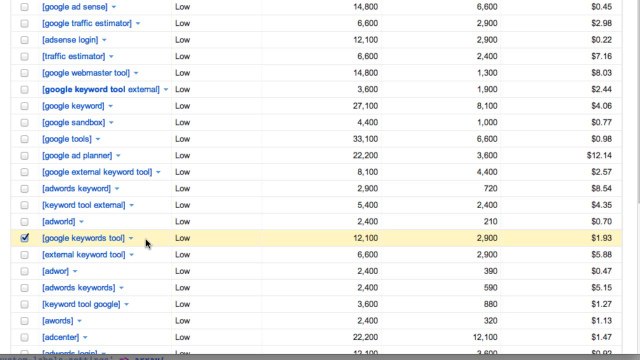Click the 27,100 searches cell
Screen dimensions: 640x360
click(365, 106)
